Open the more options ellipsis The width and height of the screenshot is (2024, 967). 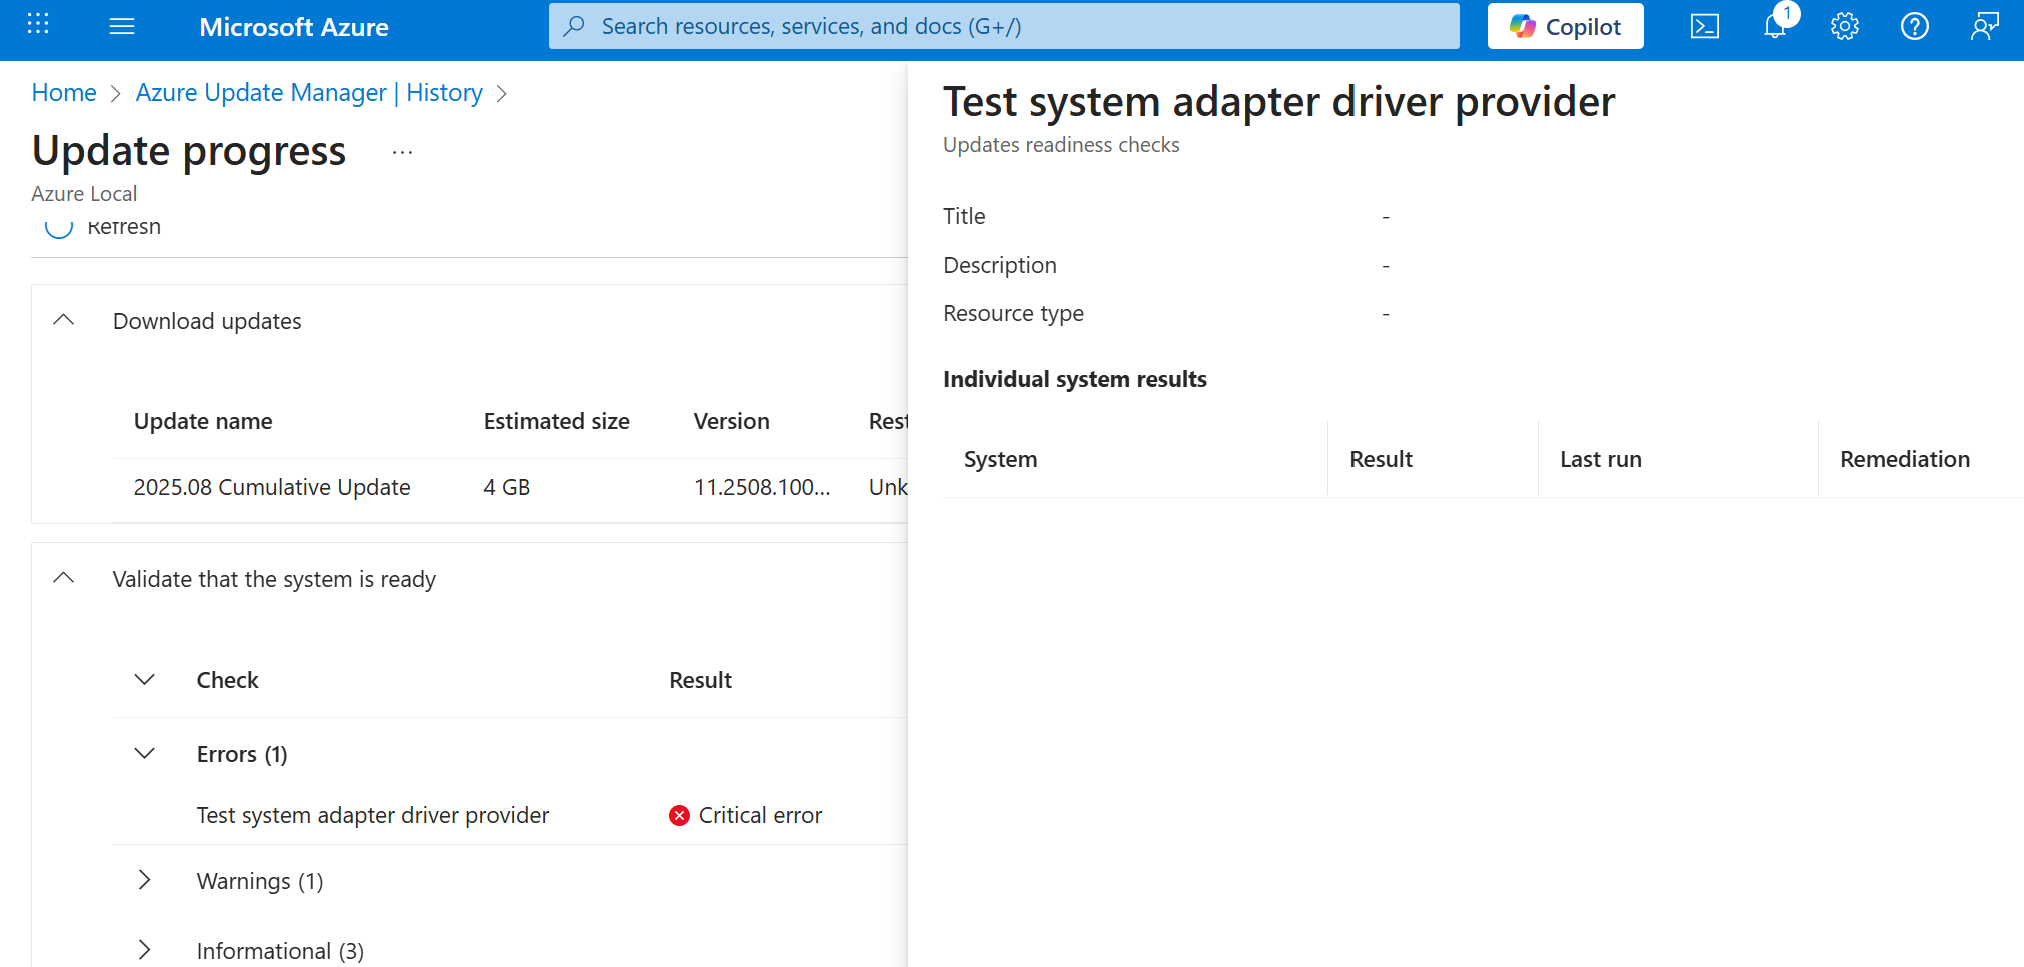402,153
